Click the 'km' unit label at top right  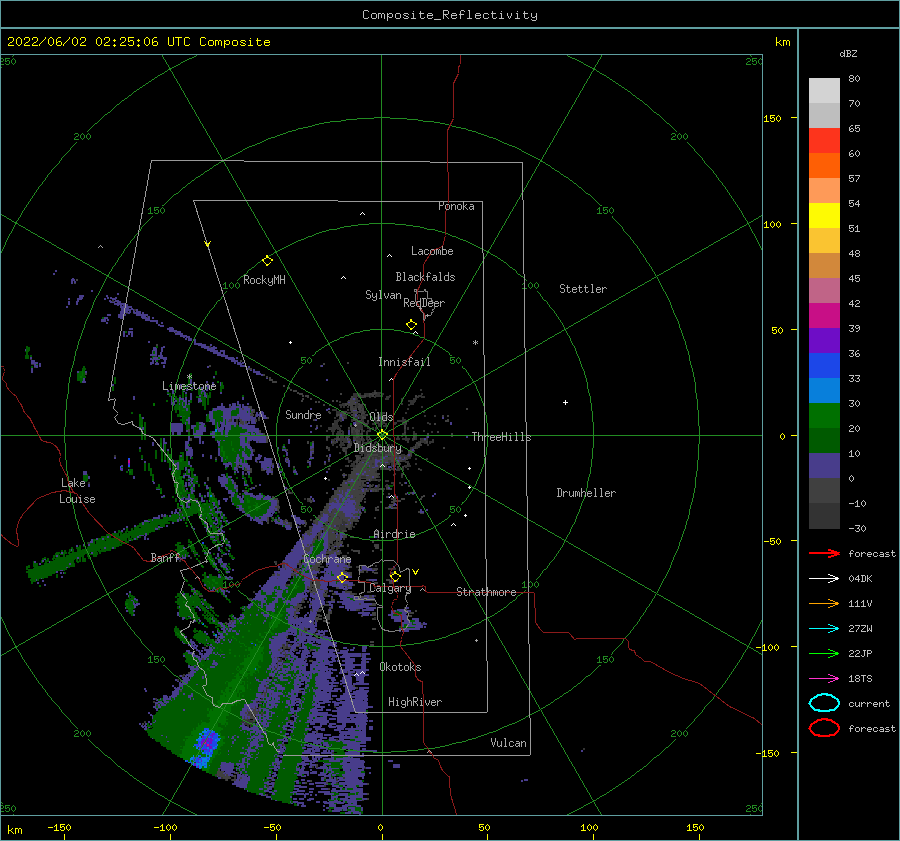point(783,42)
